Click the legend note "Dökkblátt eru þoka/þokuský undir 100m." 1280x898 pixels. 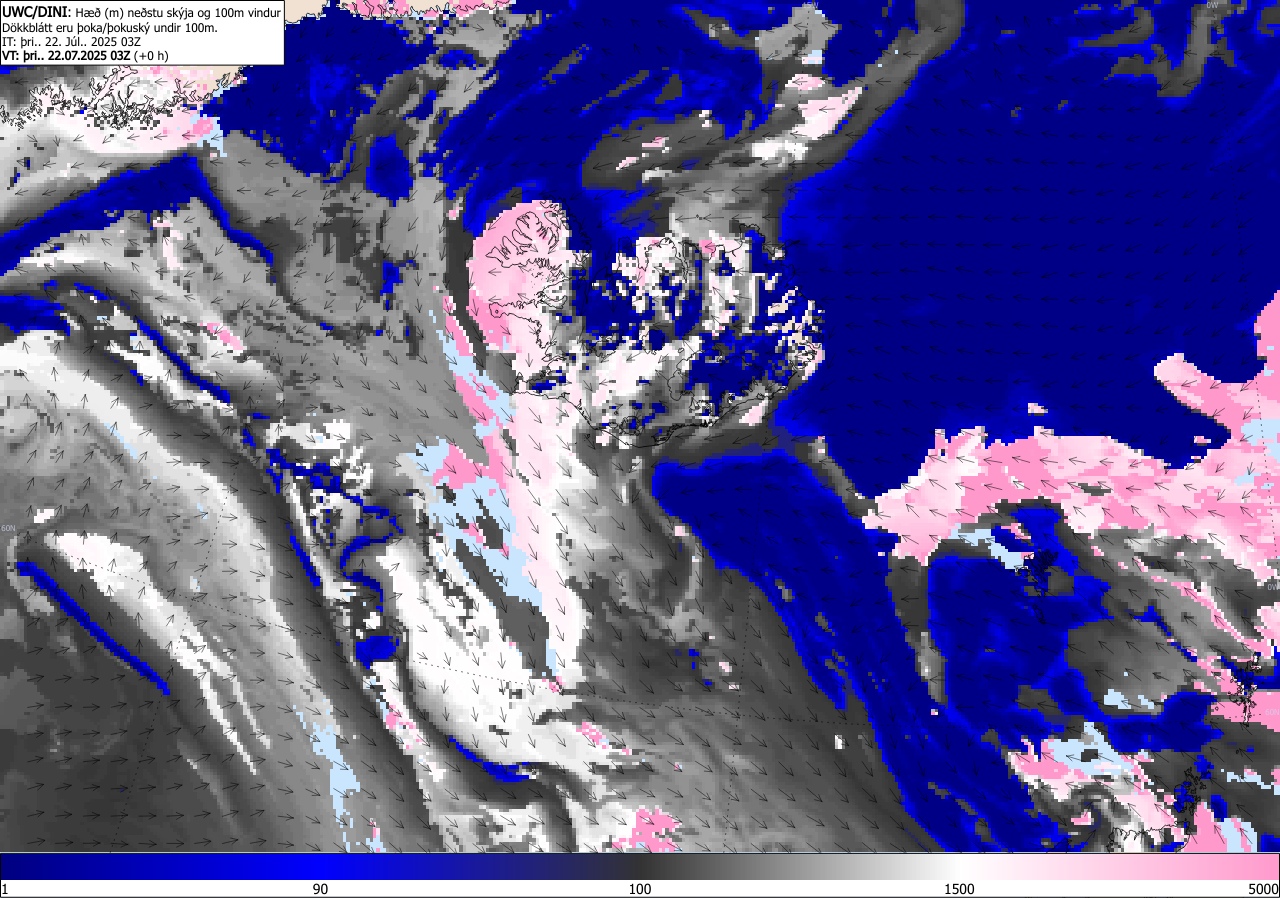pos(110,27)
